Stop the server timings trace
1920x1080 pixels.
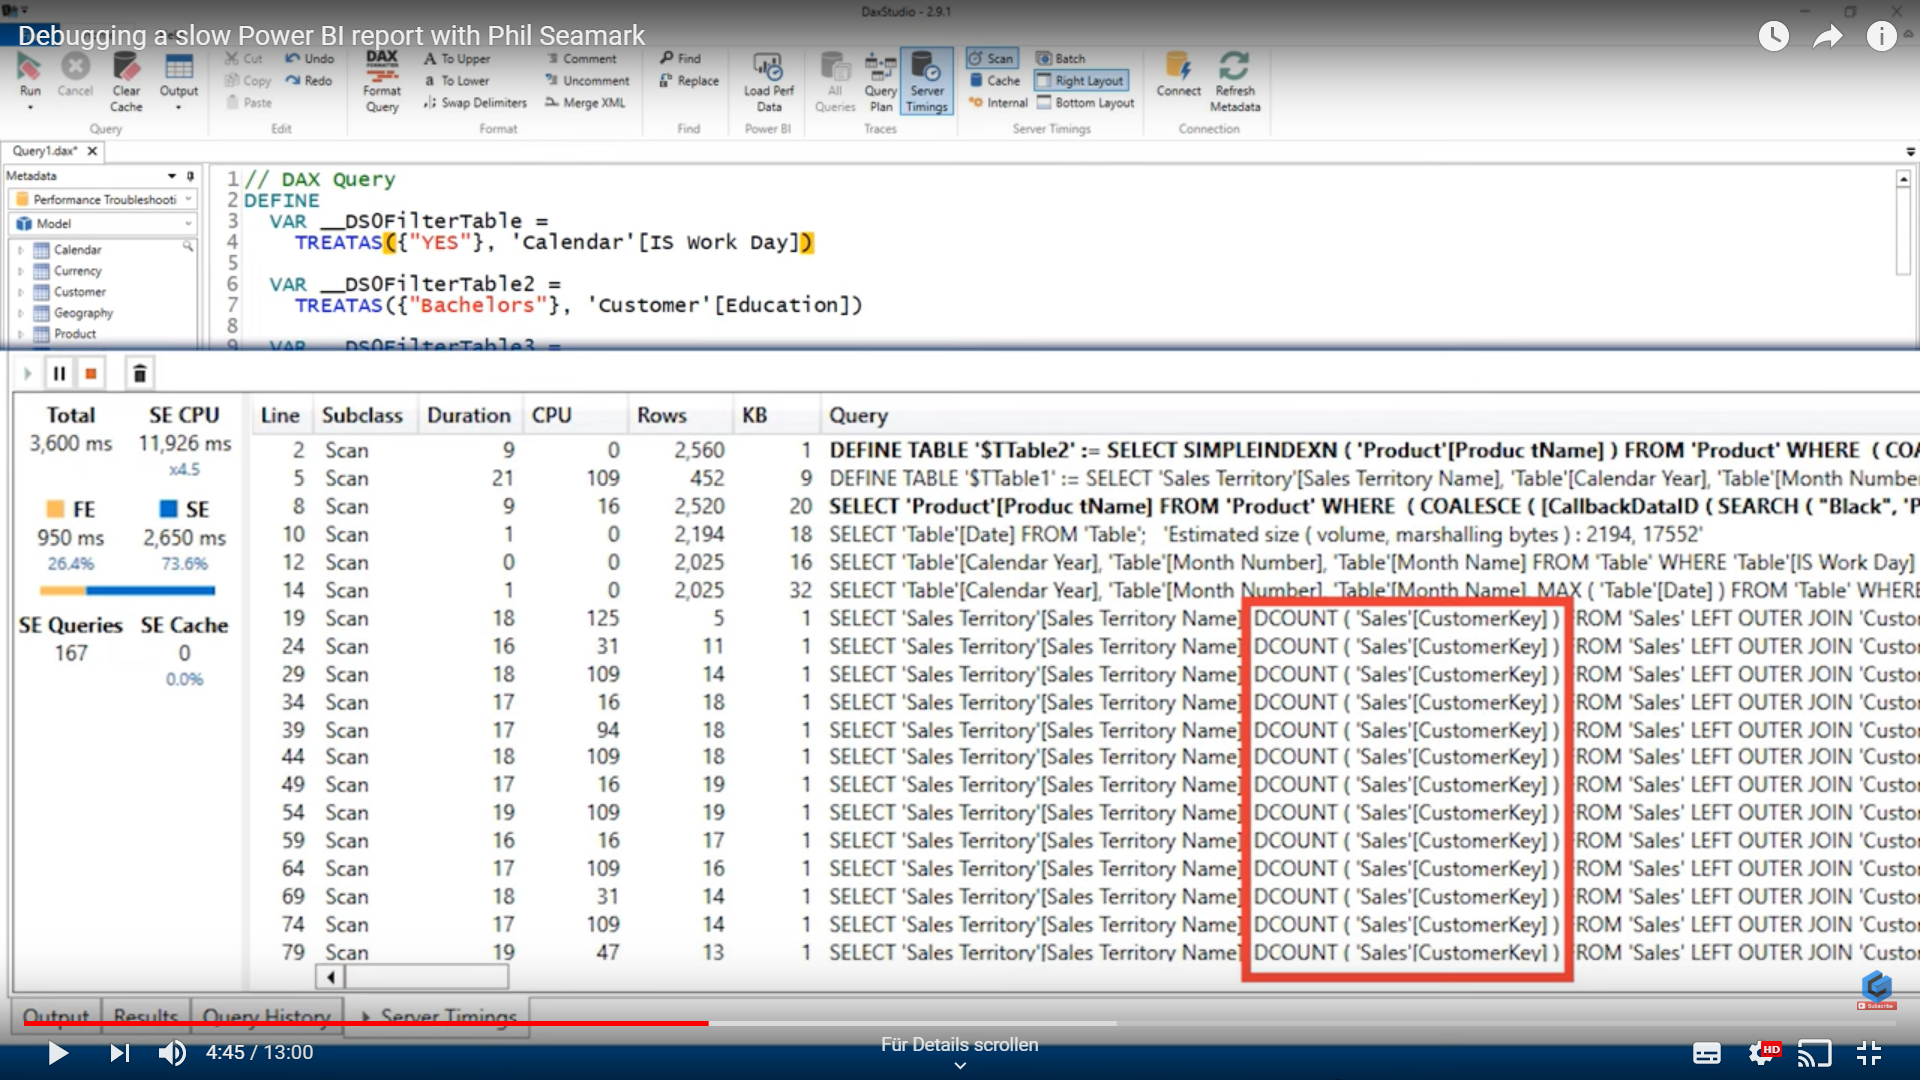[91, 374]
